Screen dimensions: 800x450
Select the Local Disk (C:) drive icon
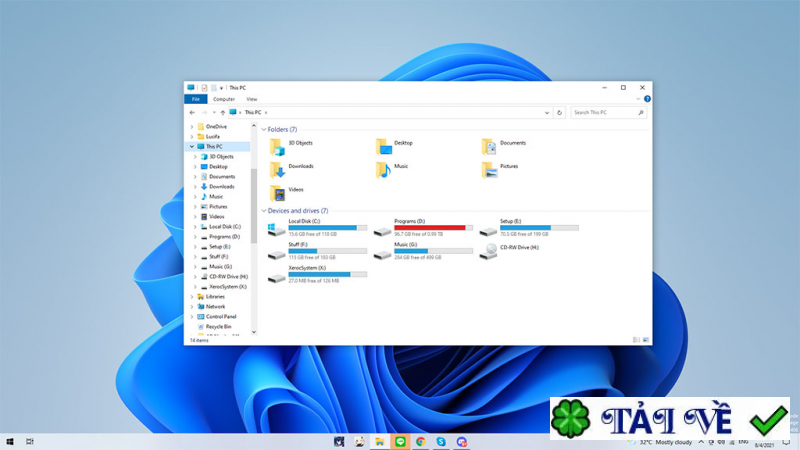pyautogui.click(x=276, y=229)
